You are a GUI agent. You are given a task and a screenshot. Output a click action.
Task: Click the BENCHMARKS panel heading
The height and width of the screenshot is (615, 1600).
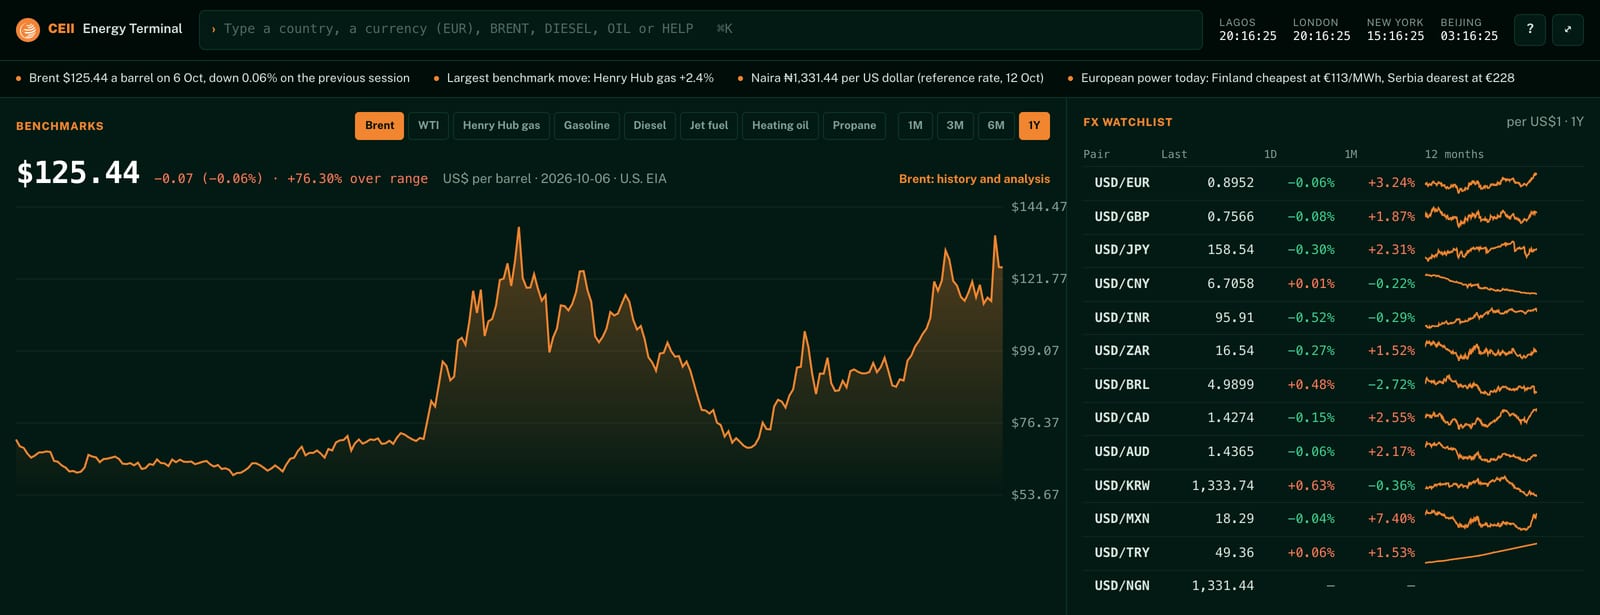(x=60, y=126)
